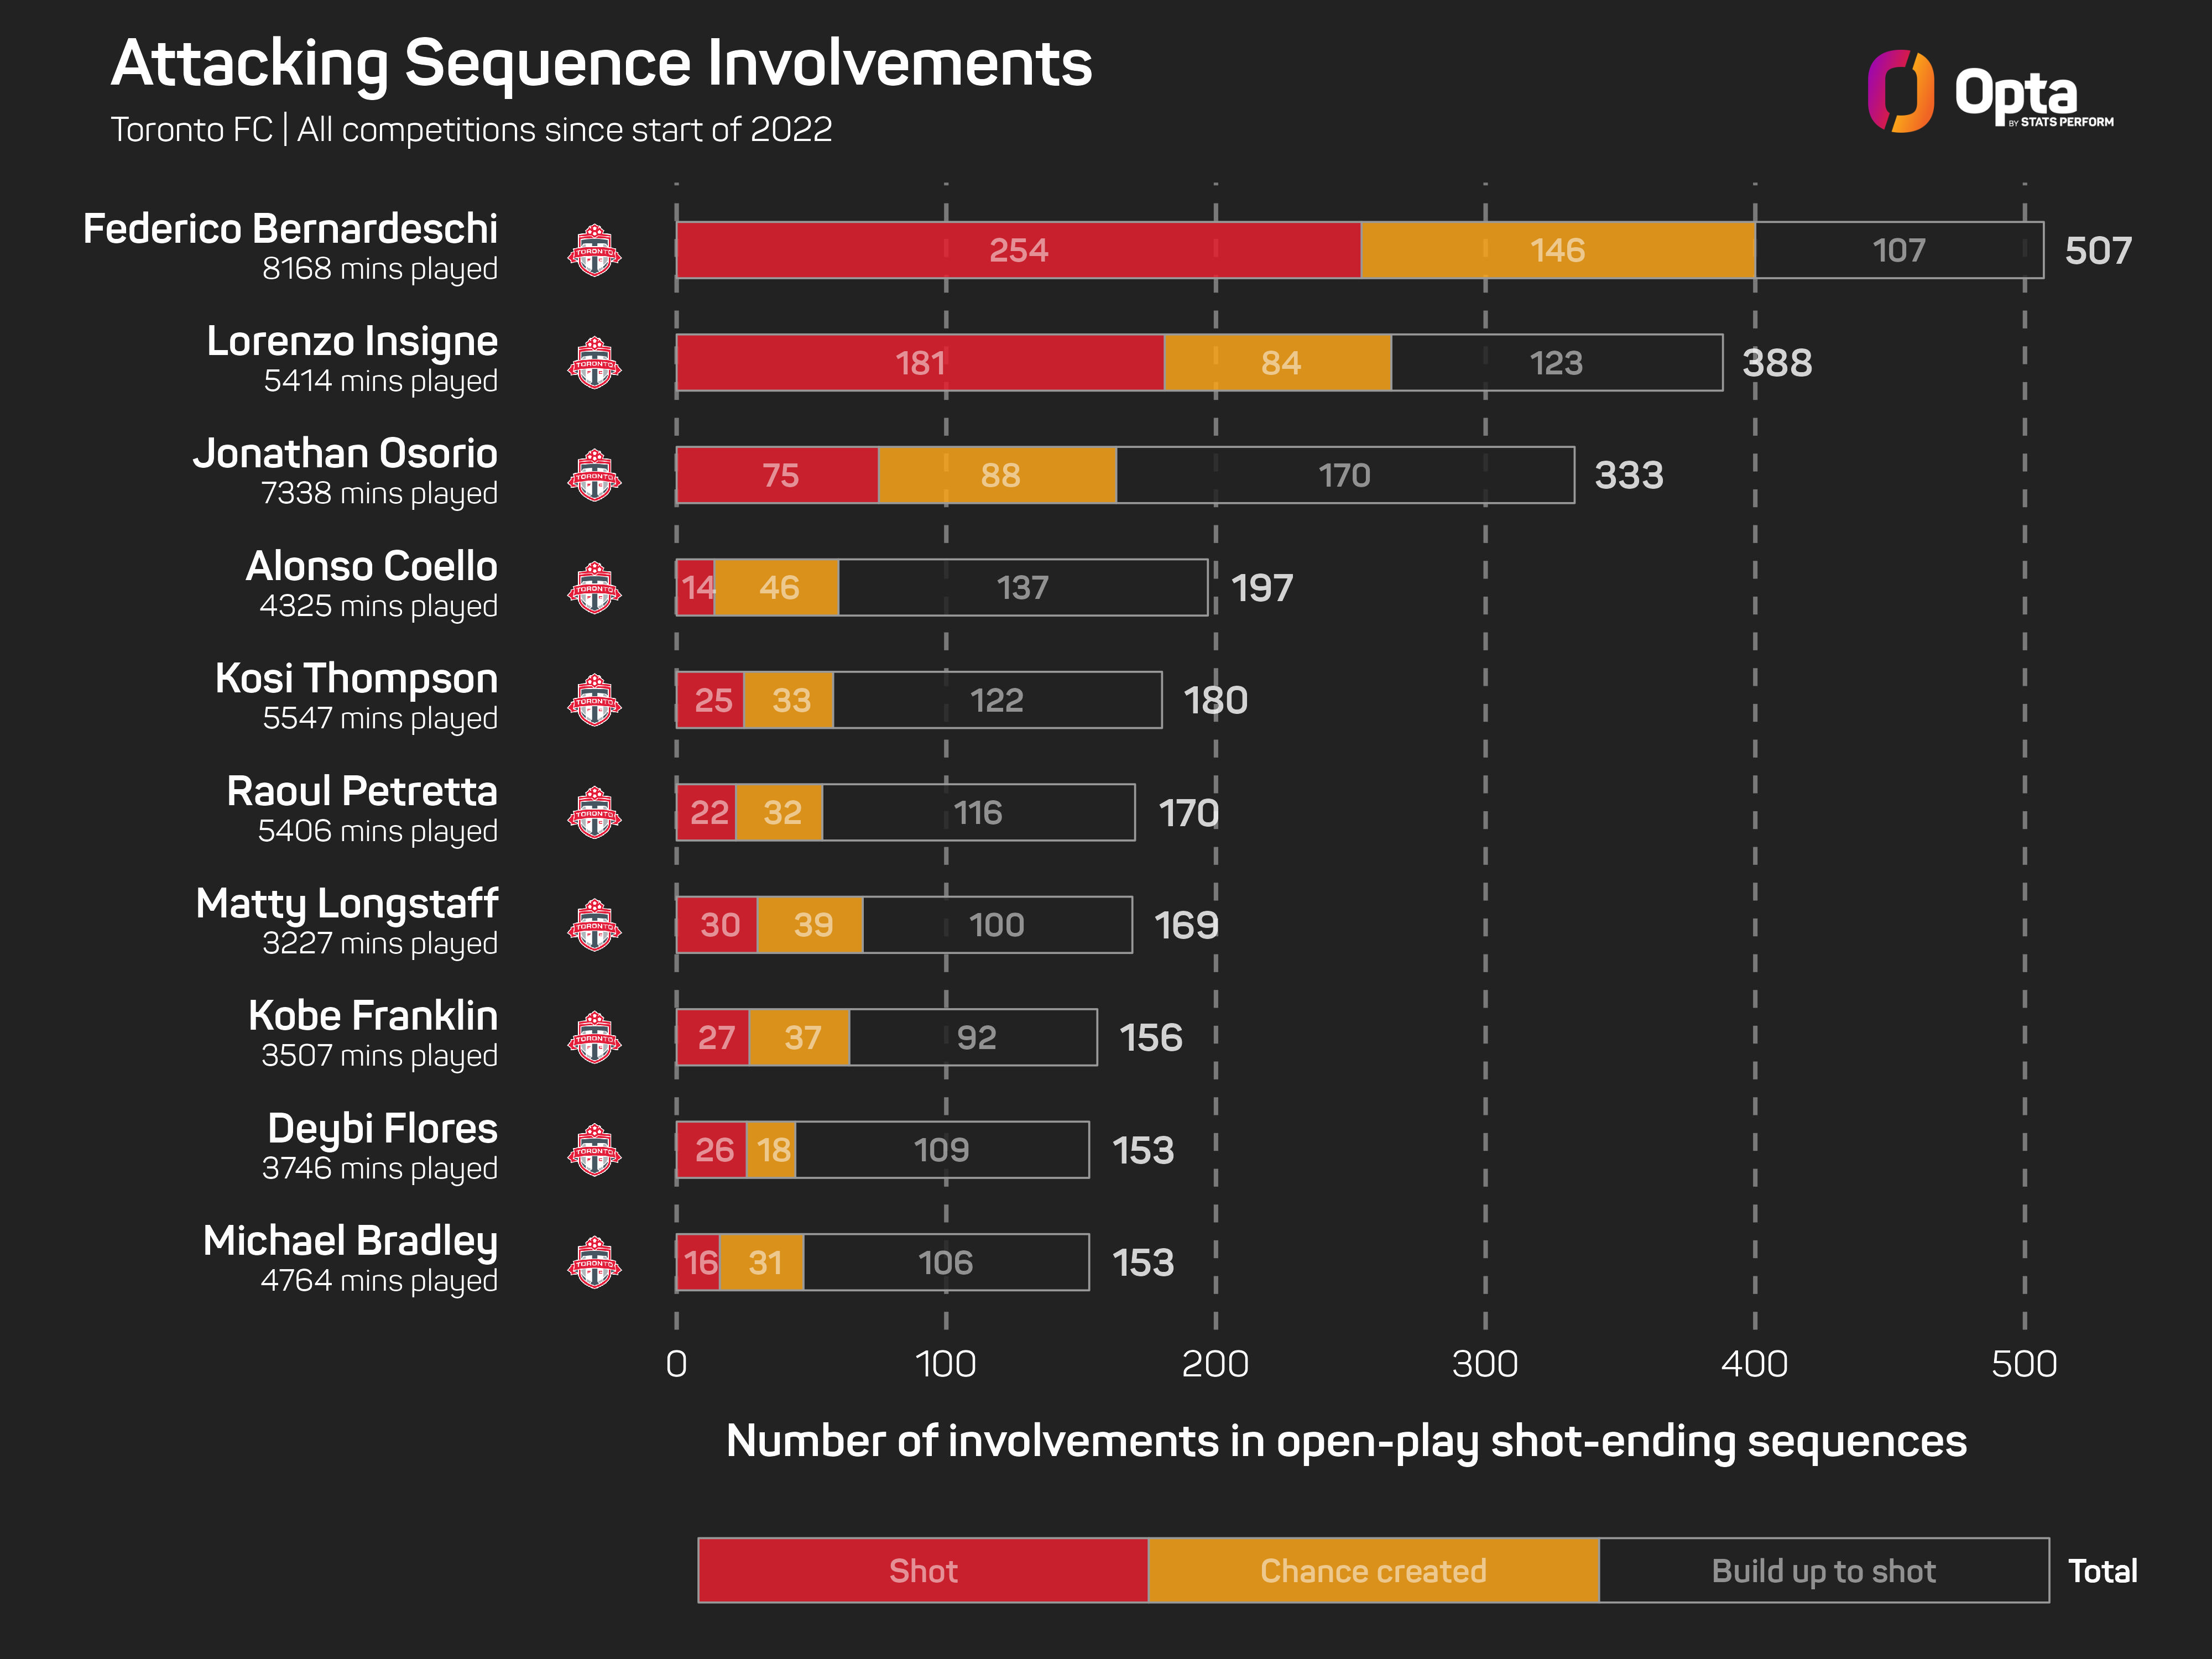Viewport: 2212px width, 1659px height.
Task: Click the Total label in the legend
Action: pyautogui.click(x=2102, y=1571)
